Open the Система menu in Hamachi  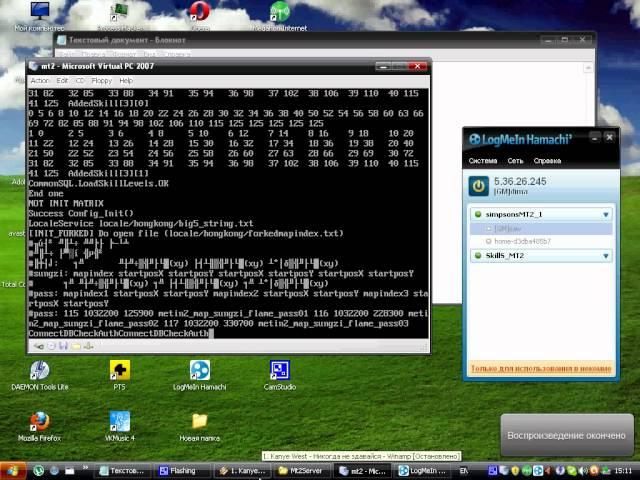(x=483, y=161)
